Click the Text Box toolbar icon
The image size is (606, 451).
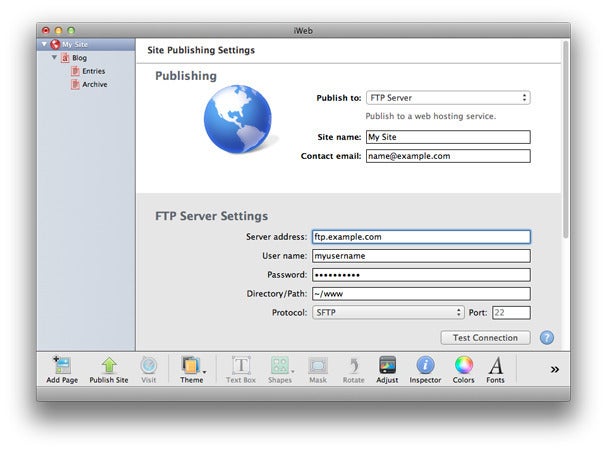[x=241, y=365]
